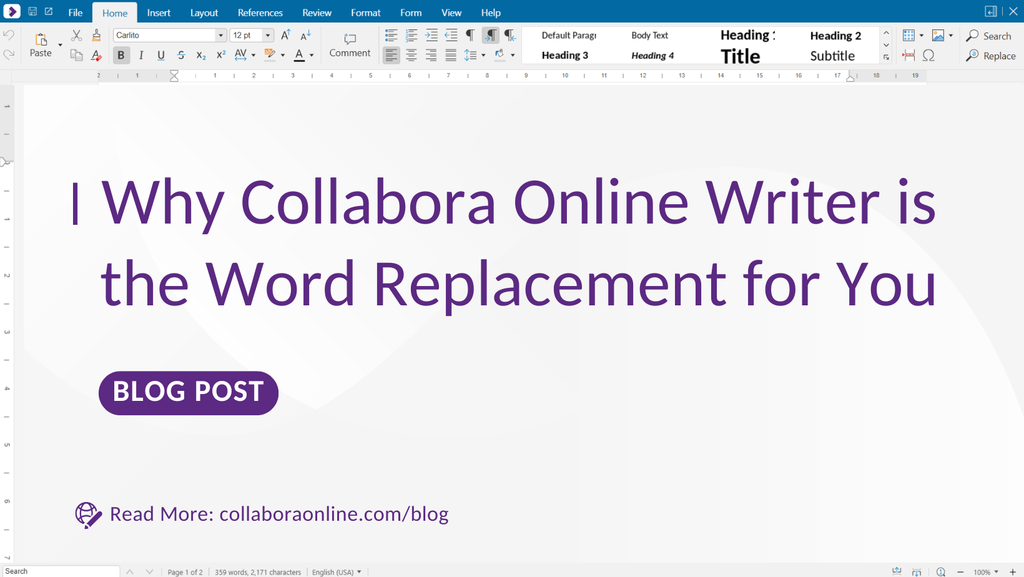Screen dimensions: 1024x577
Task: Toggle Strikethrough formatting
Action: click(x=181, y=55)
